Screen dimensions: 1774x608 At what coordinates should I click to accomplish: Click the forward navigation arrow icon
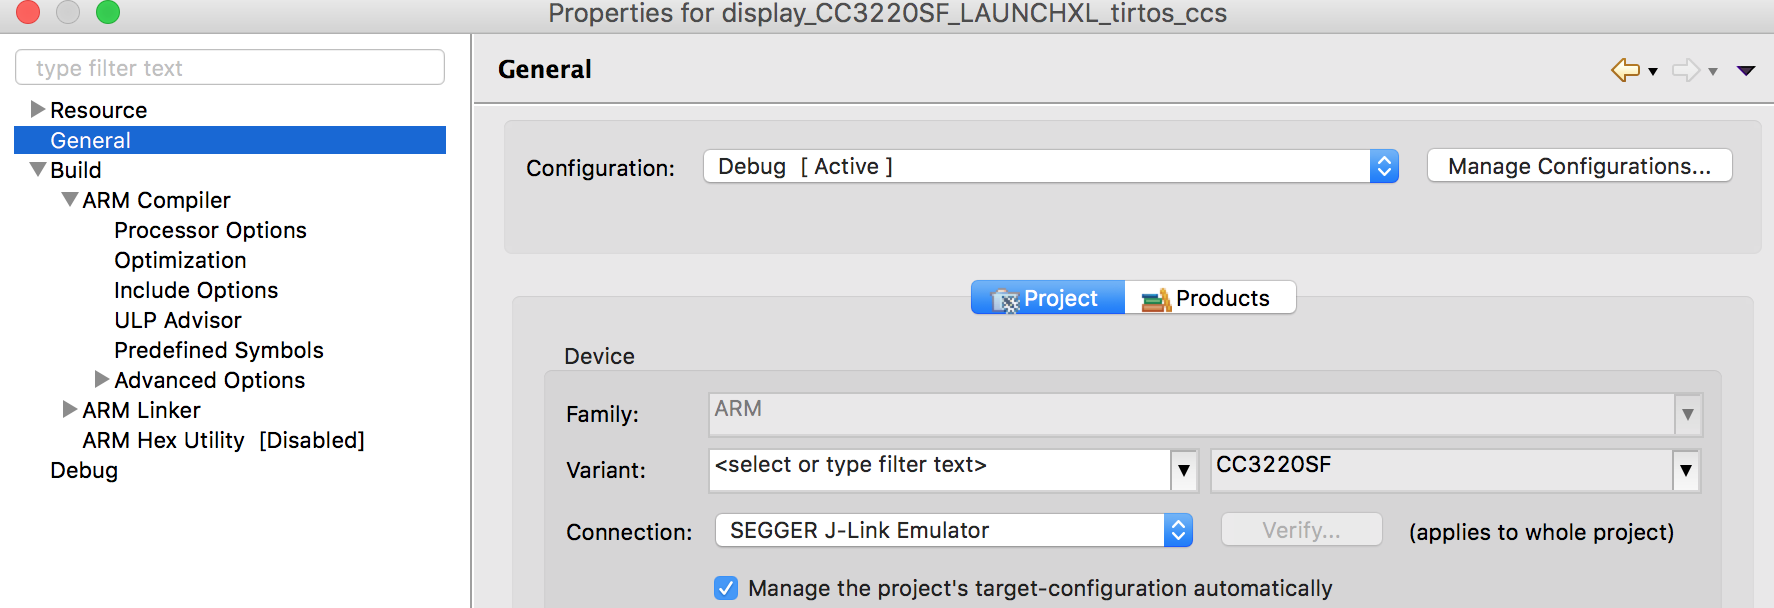pyautogui.click(x=1686, y=70)
